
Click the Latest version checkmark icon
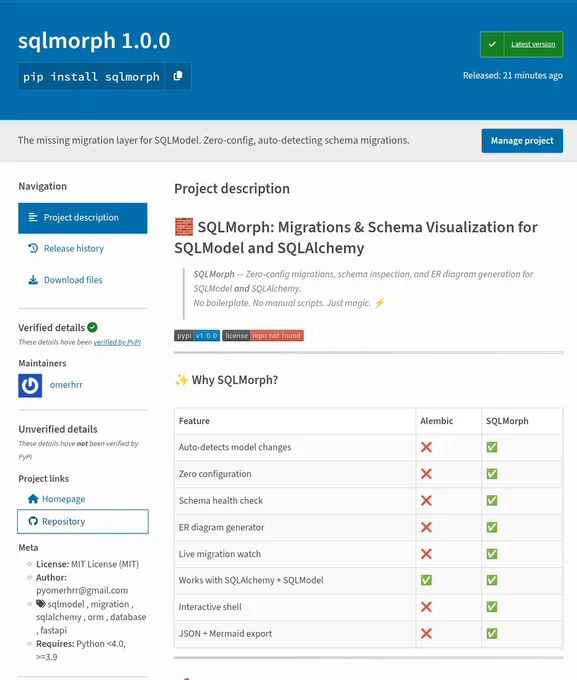492,44
